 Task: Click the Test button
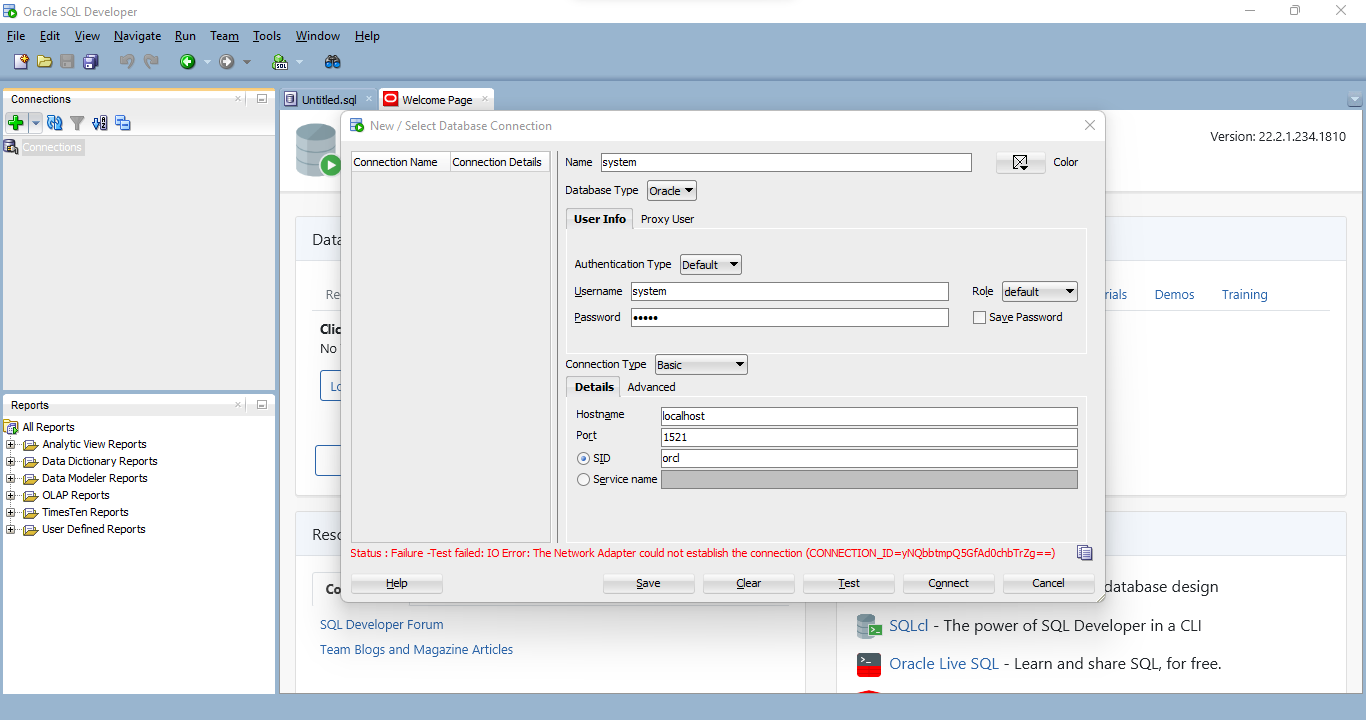coord(849,583)
